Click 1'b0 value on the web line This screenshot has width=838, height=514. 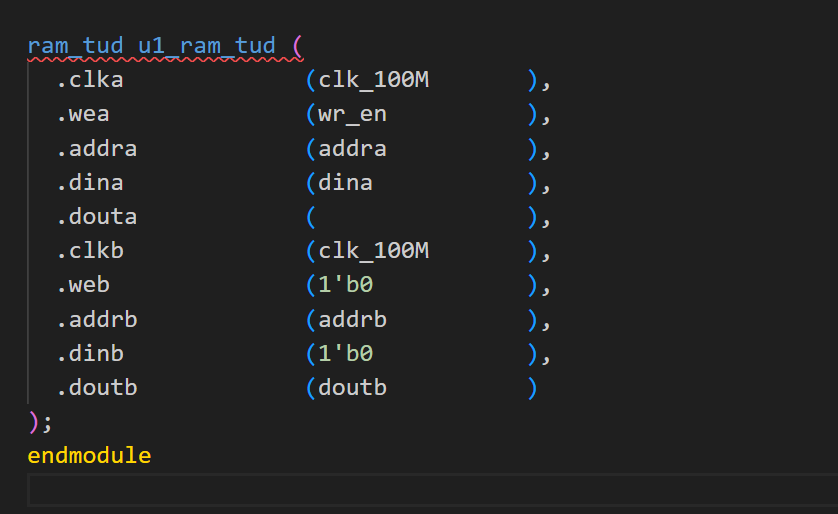coord(346,285)
